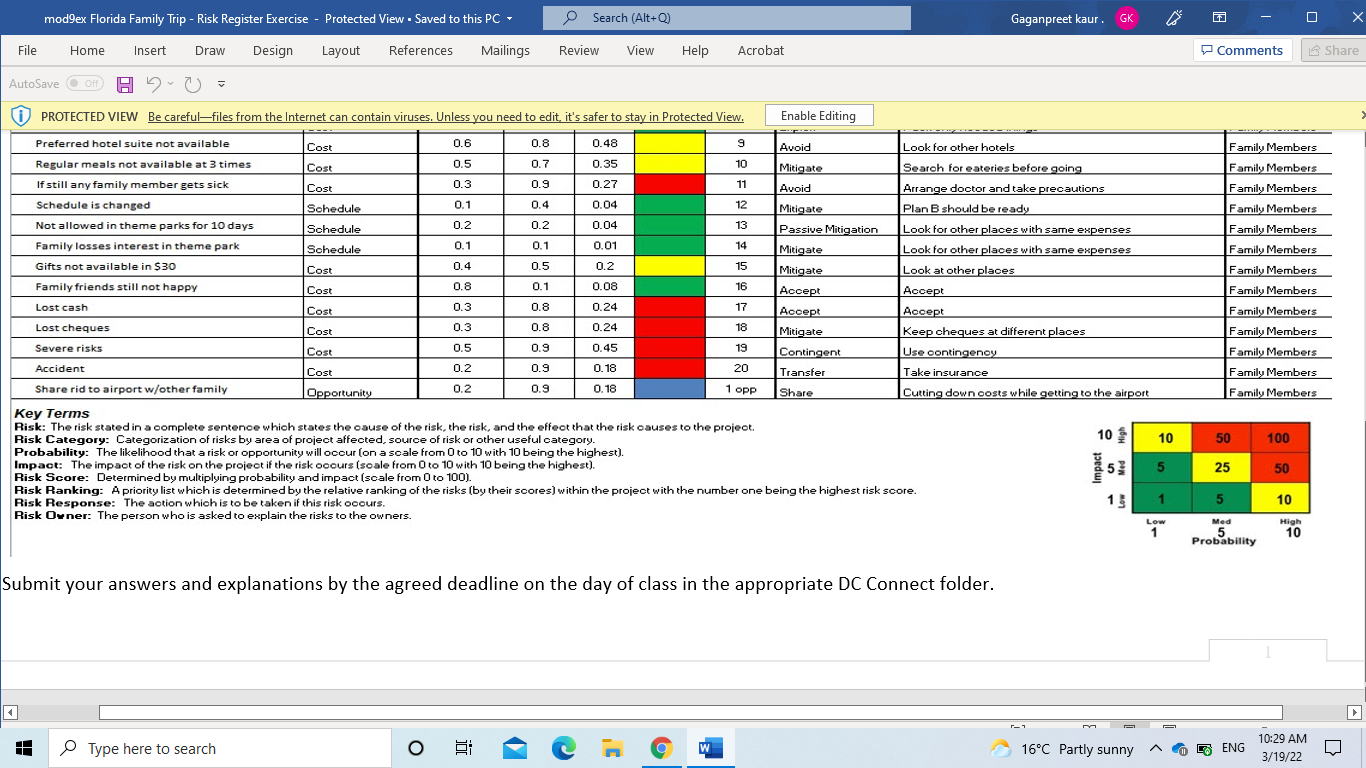Launch Microsoft Edge from the taskbar
The width and height of the screenshot is (1366, 768).
click(x=563, y=748)
